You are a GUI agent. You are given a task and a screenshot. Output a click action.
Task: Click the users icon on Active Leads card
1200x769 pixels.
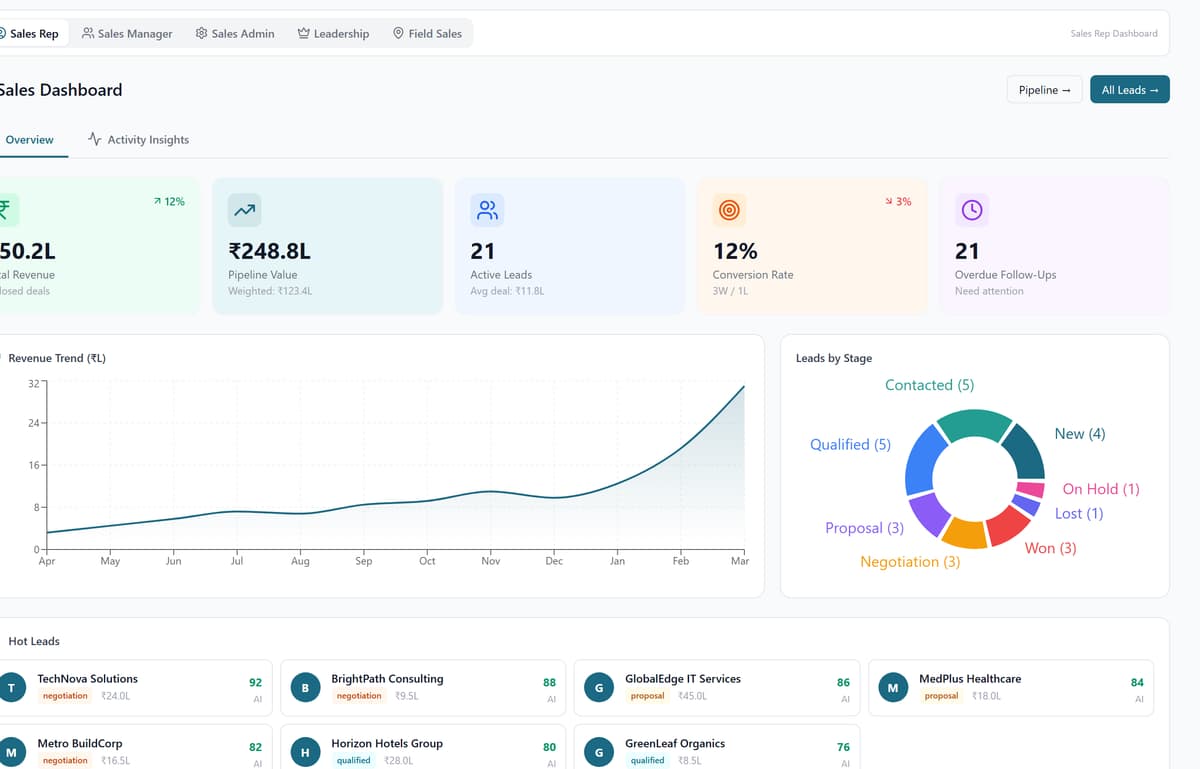coord(487,210)
